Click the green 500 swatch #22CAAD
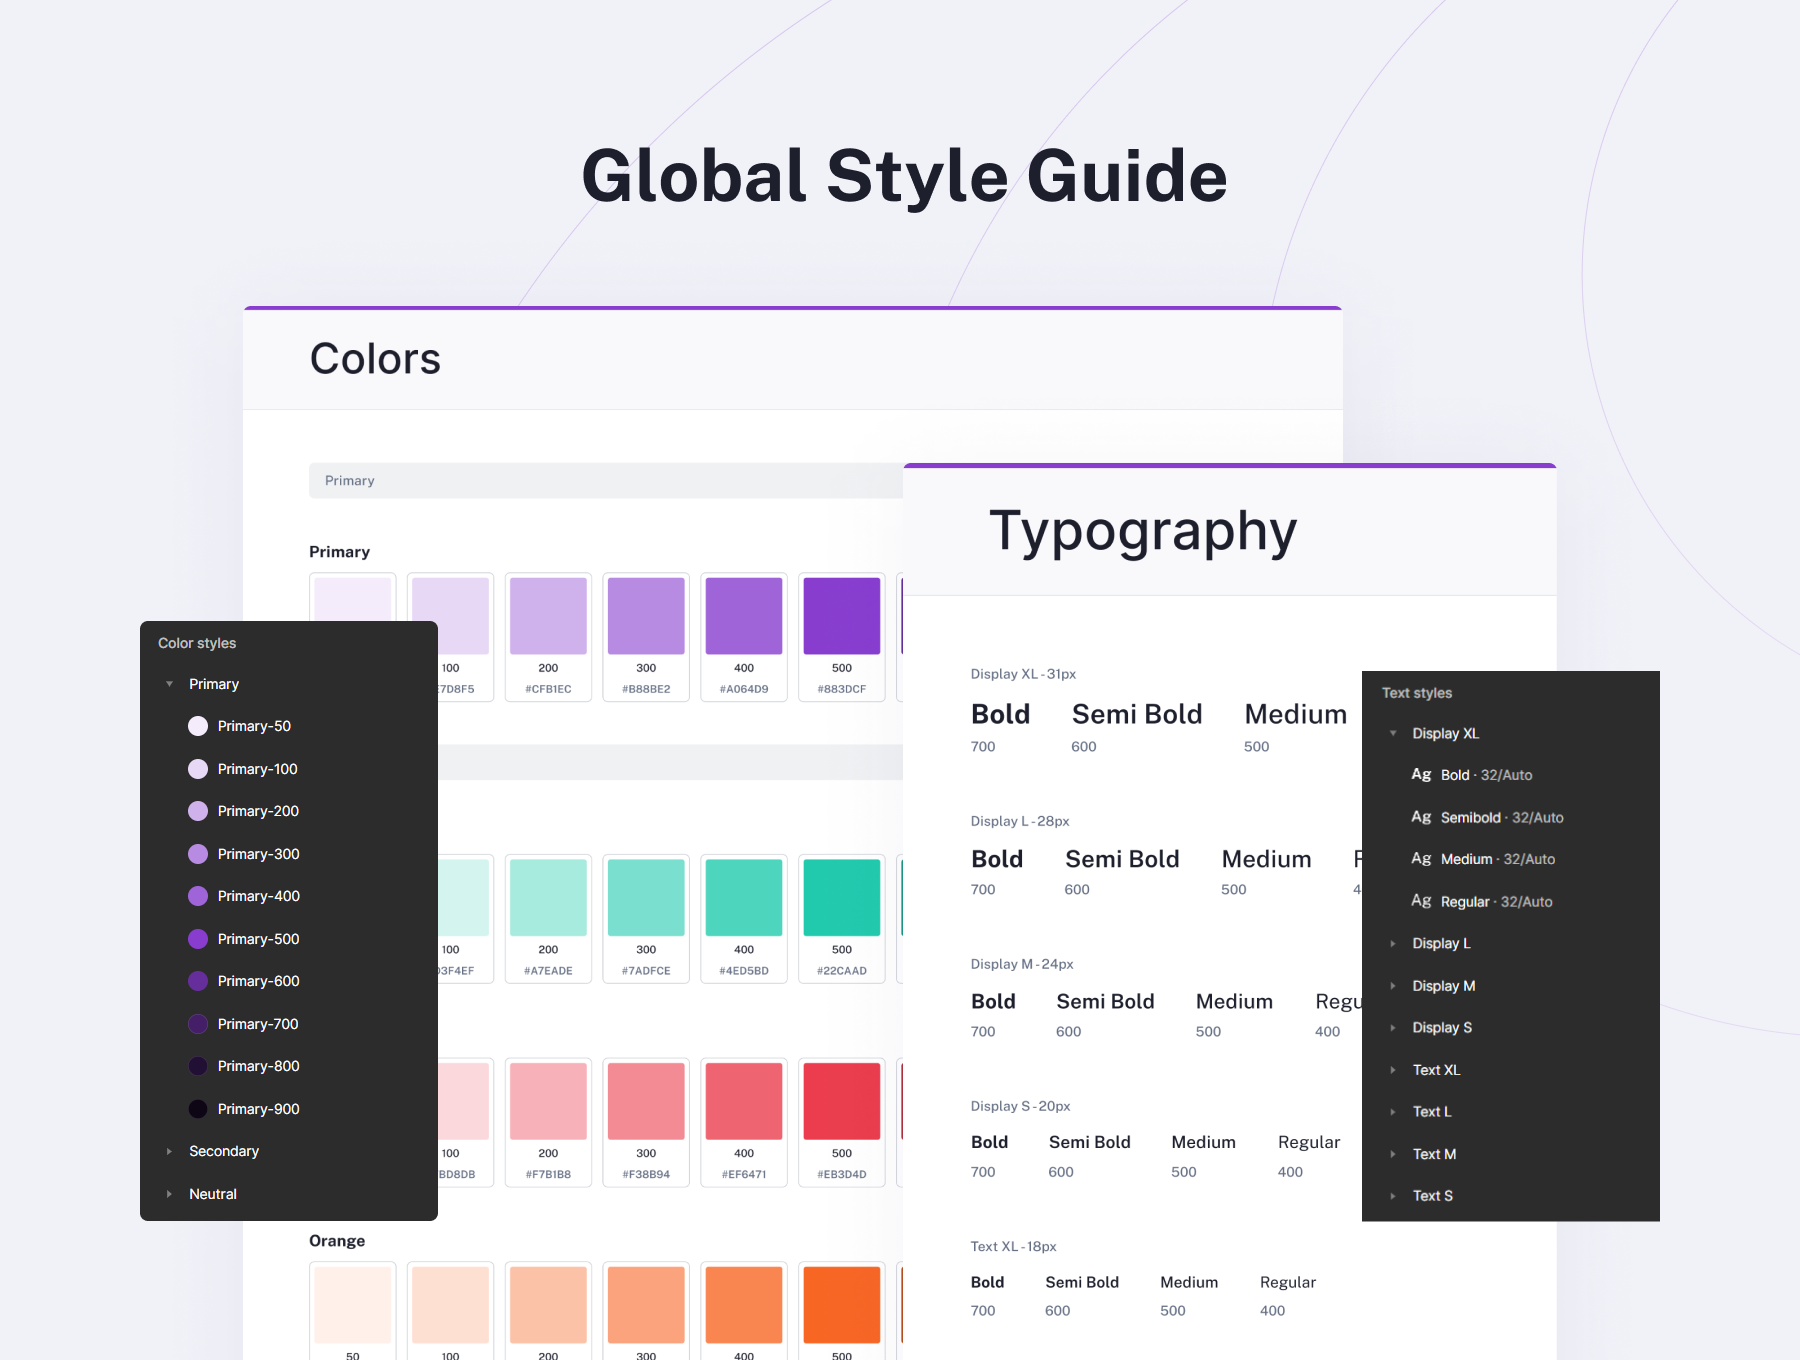Screen dimensions: 1800x1360 point(842,897)
